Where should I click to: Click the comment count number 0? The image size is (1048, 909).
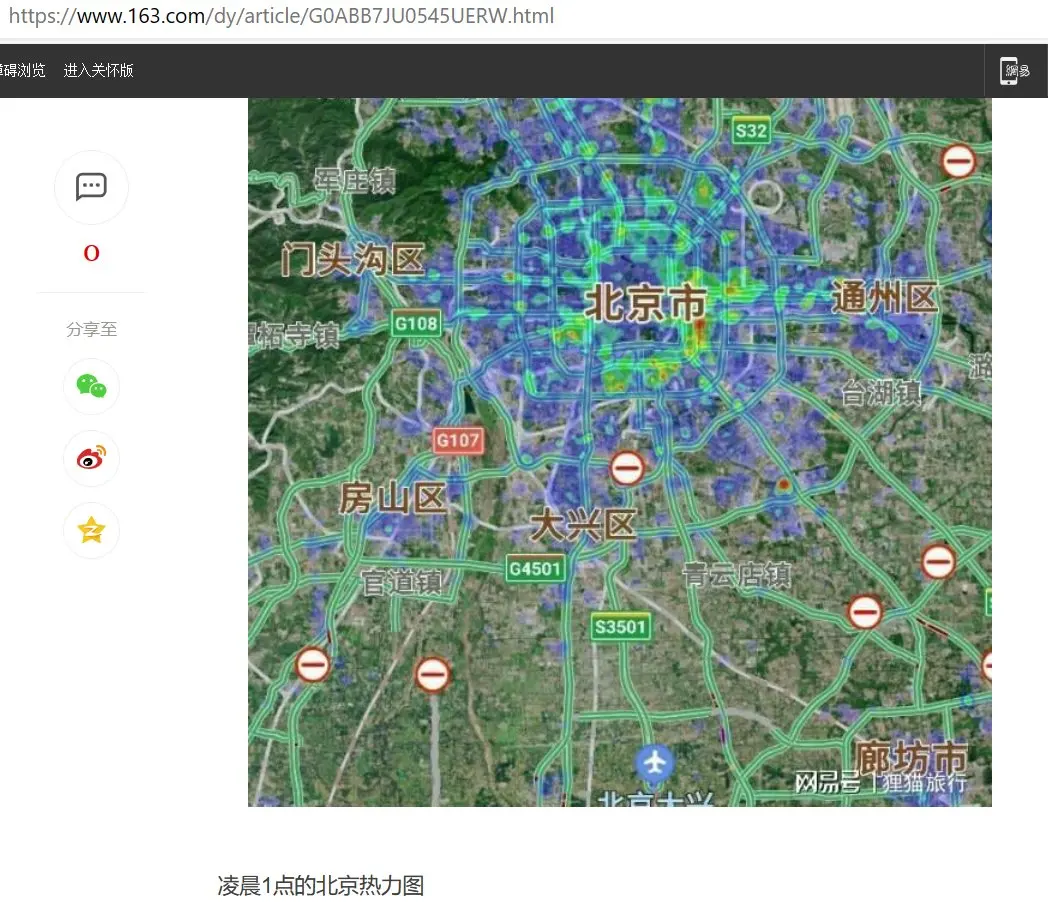pyautogui.click(x=91, y=254)
